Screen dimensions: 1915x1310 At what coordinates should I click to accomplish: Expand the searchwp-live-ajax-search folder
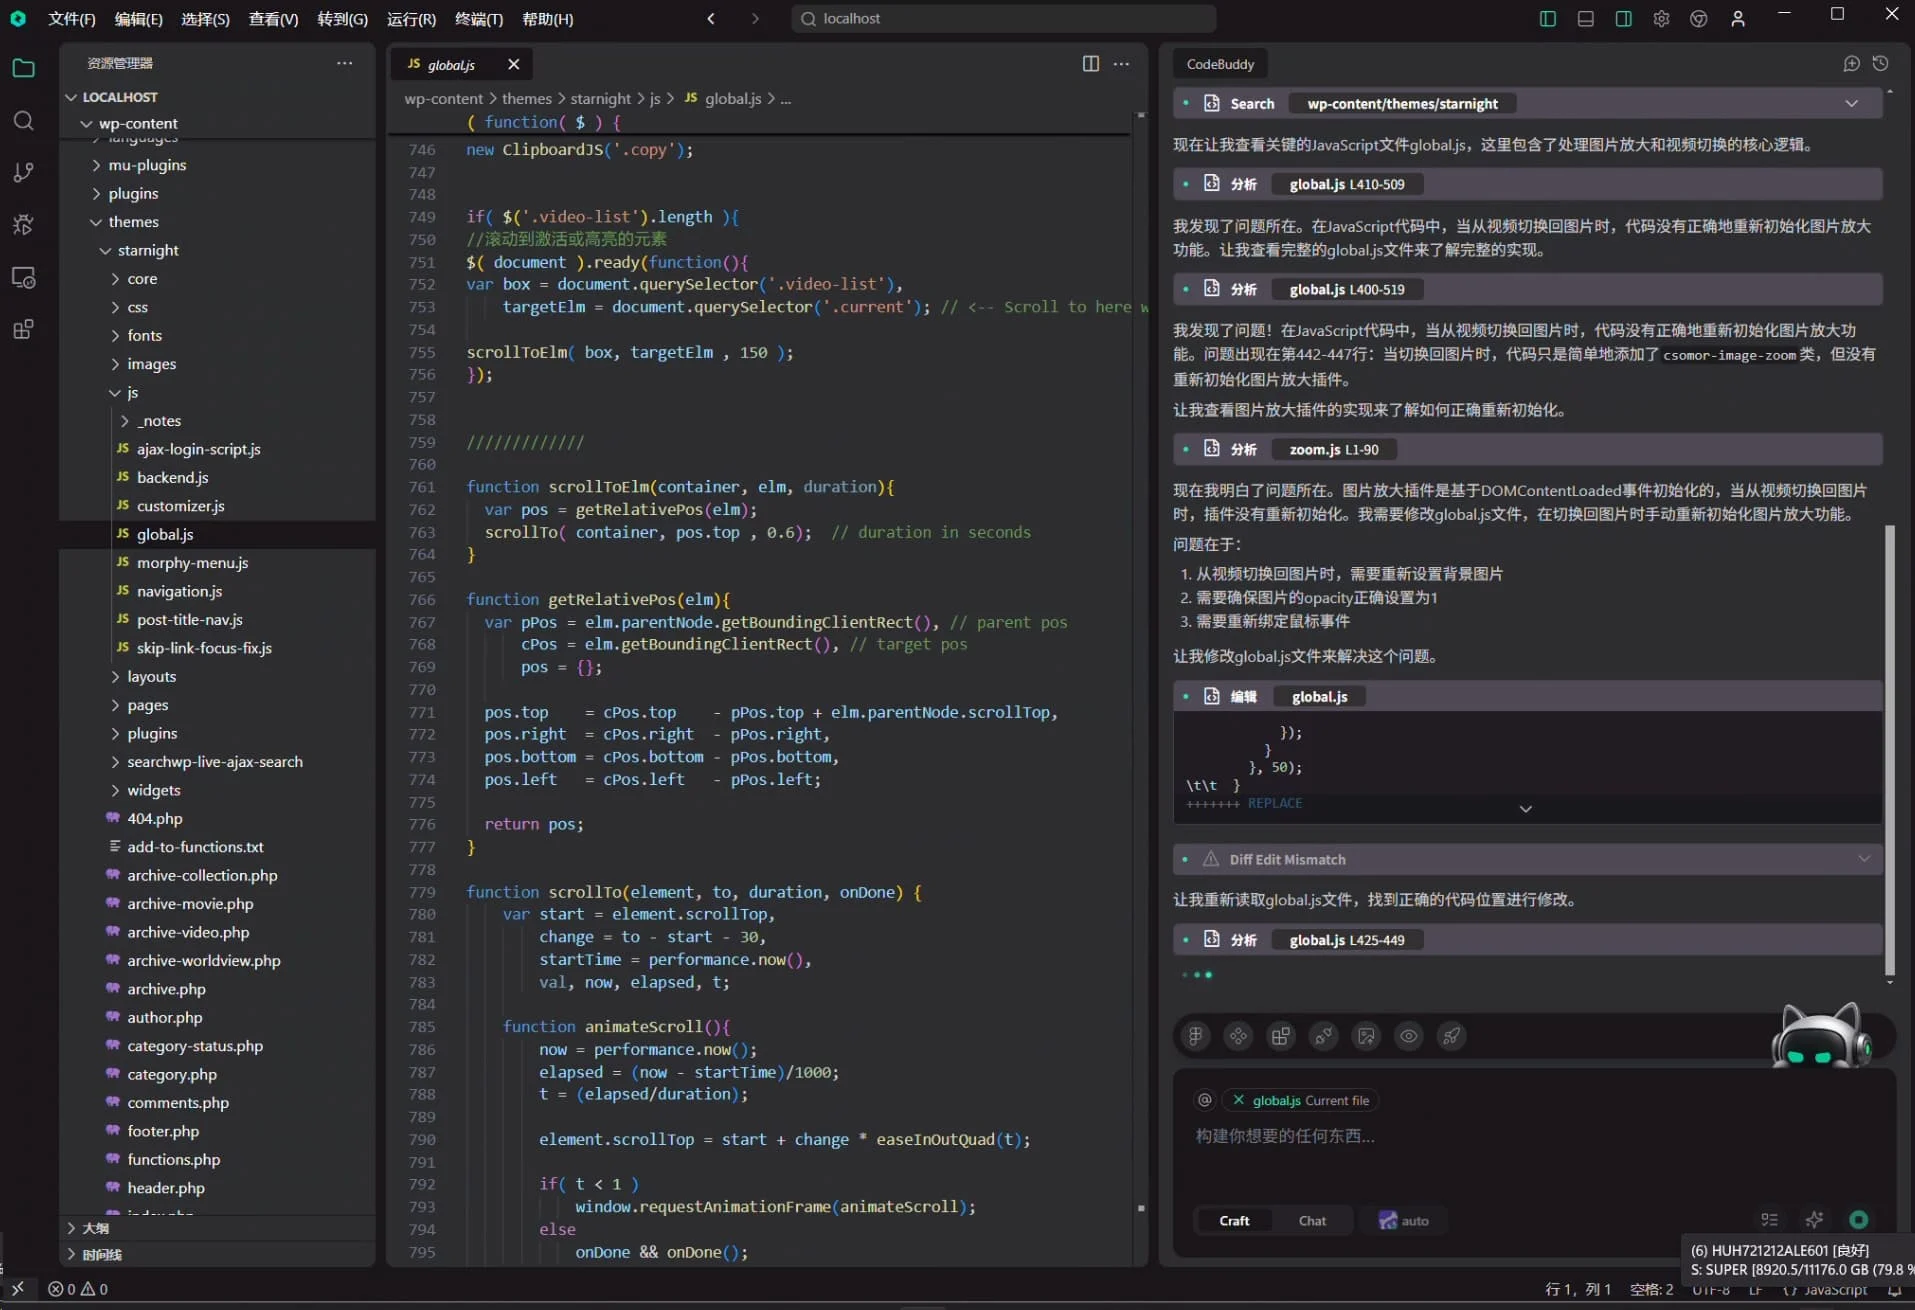(x=116, y=762)
